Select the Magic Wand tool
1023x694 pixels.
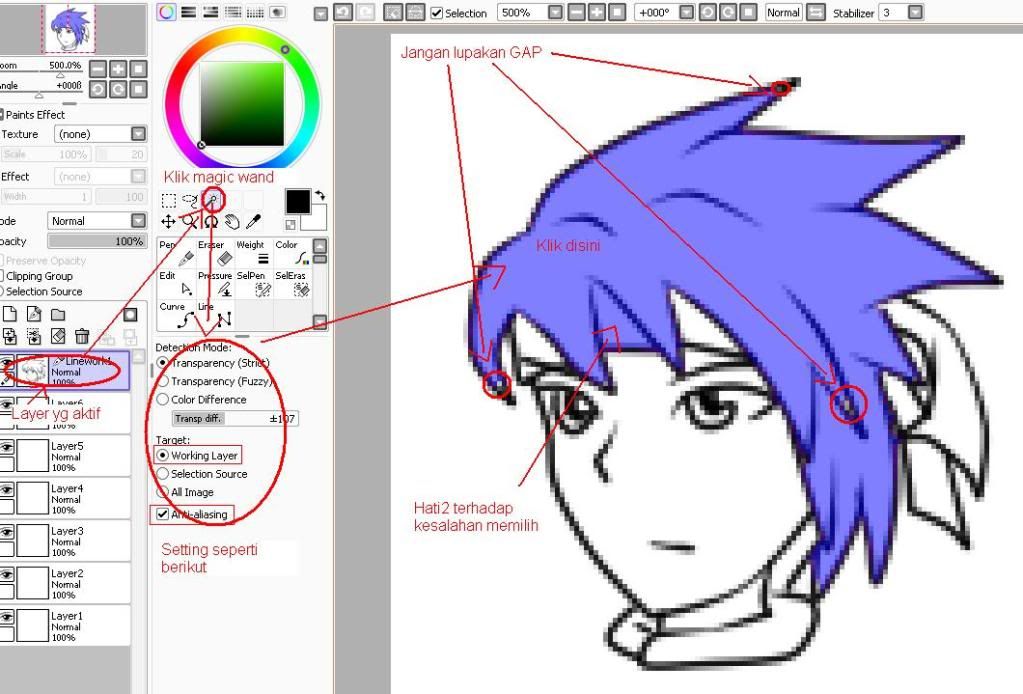tap(212, 200)
